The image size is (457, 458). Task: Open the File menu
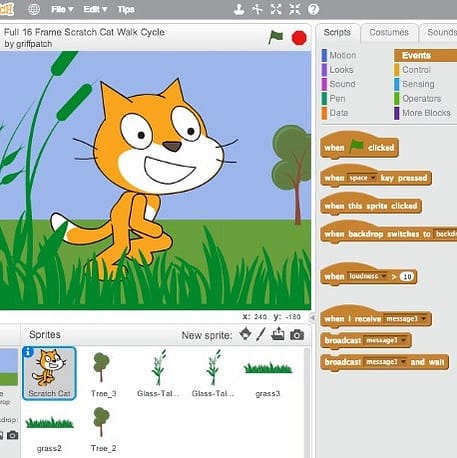pyautogui.click(x=62, y=9)
